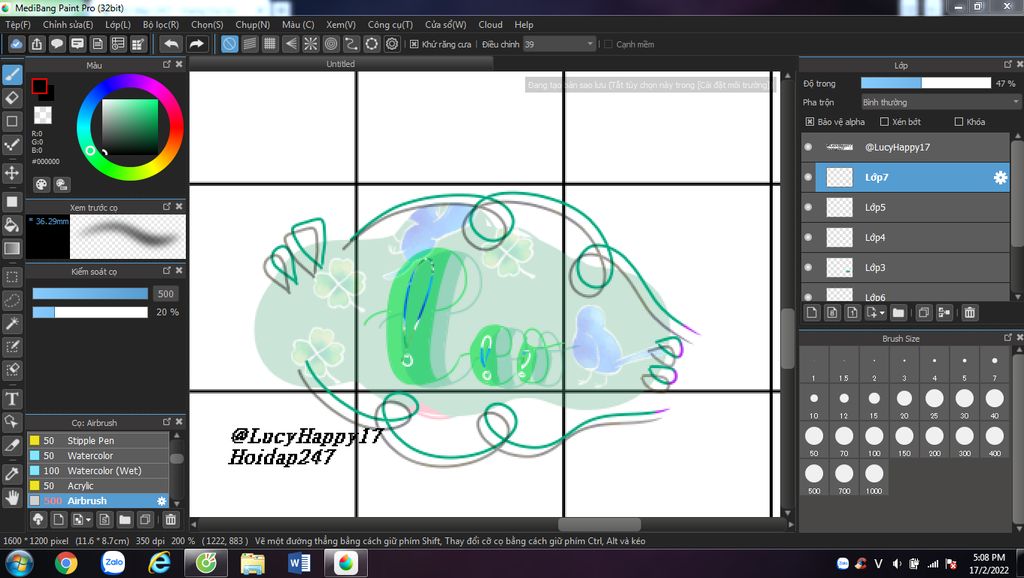Image resolution: width=1024 pixels, height=578 pixels.
Task: Select the Stipple Pen brush
Action: pyautogui.click(x=99, y=440)
